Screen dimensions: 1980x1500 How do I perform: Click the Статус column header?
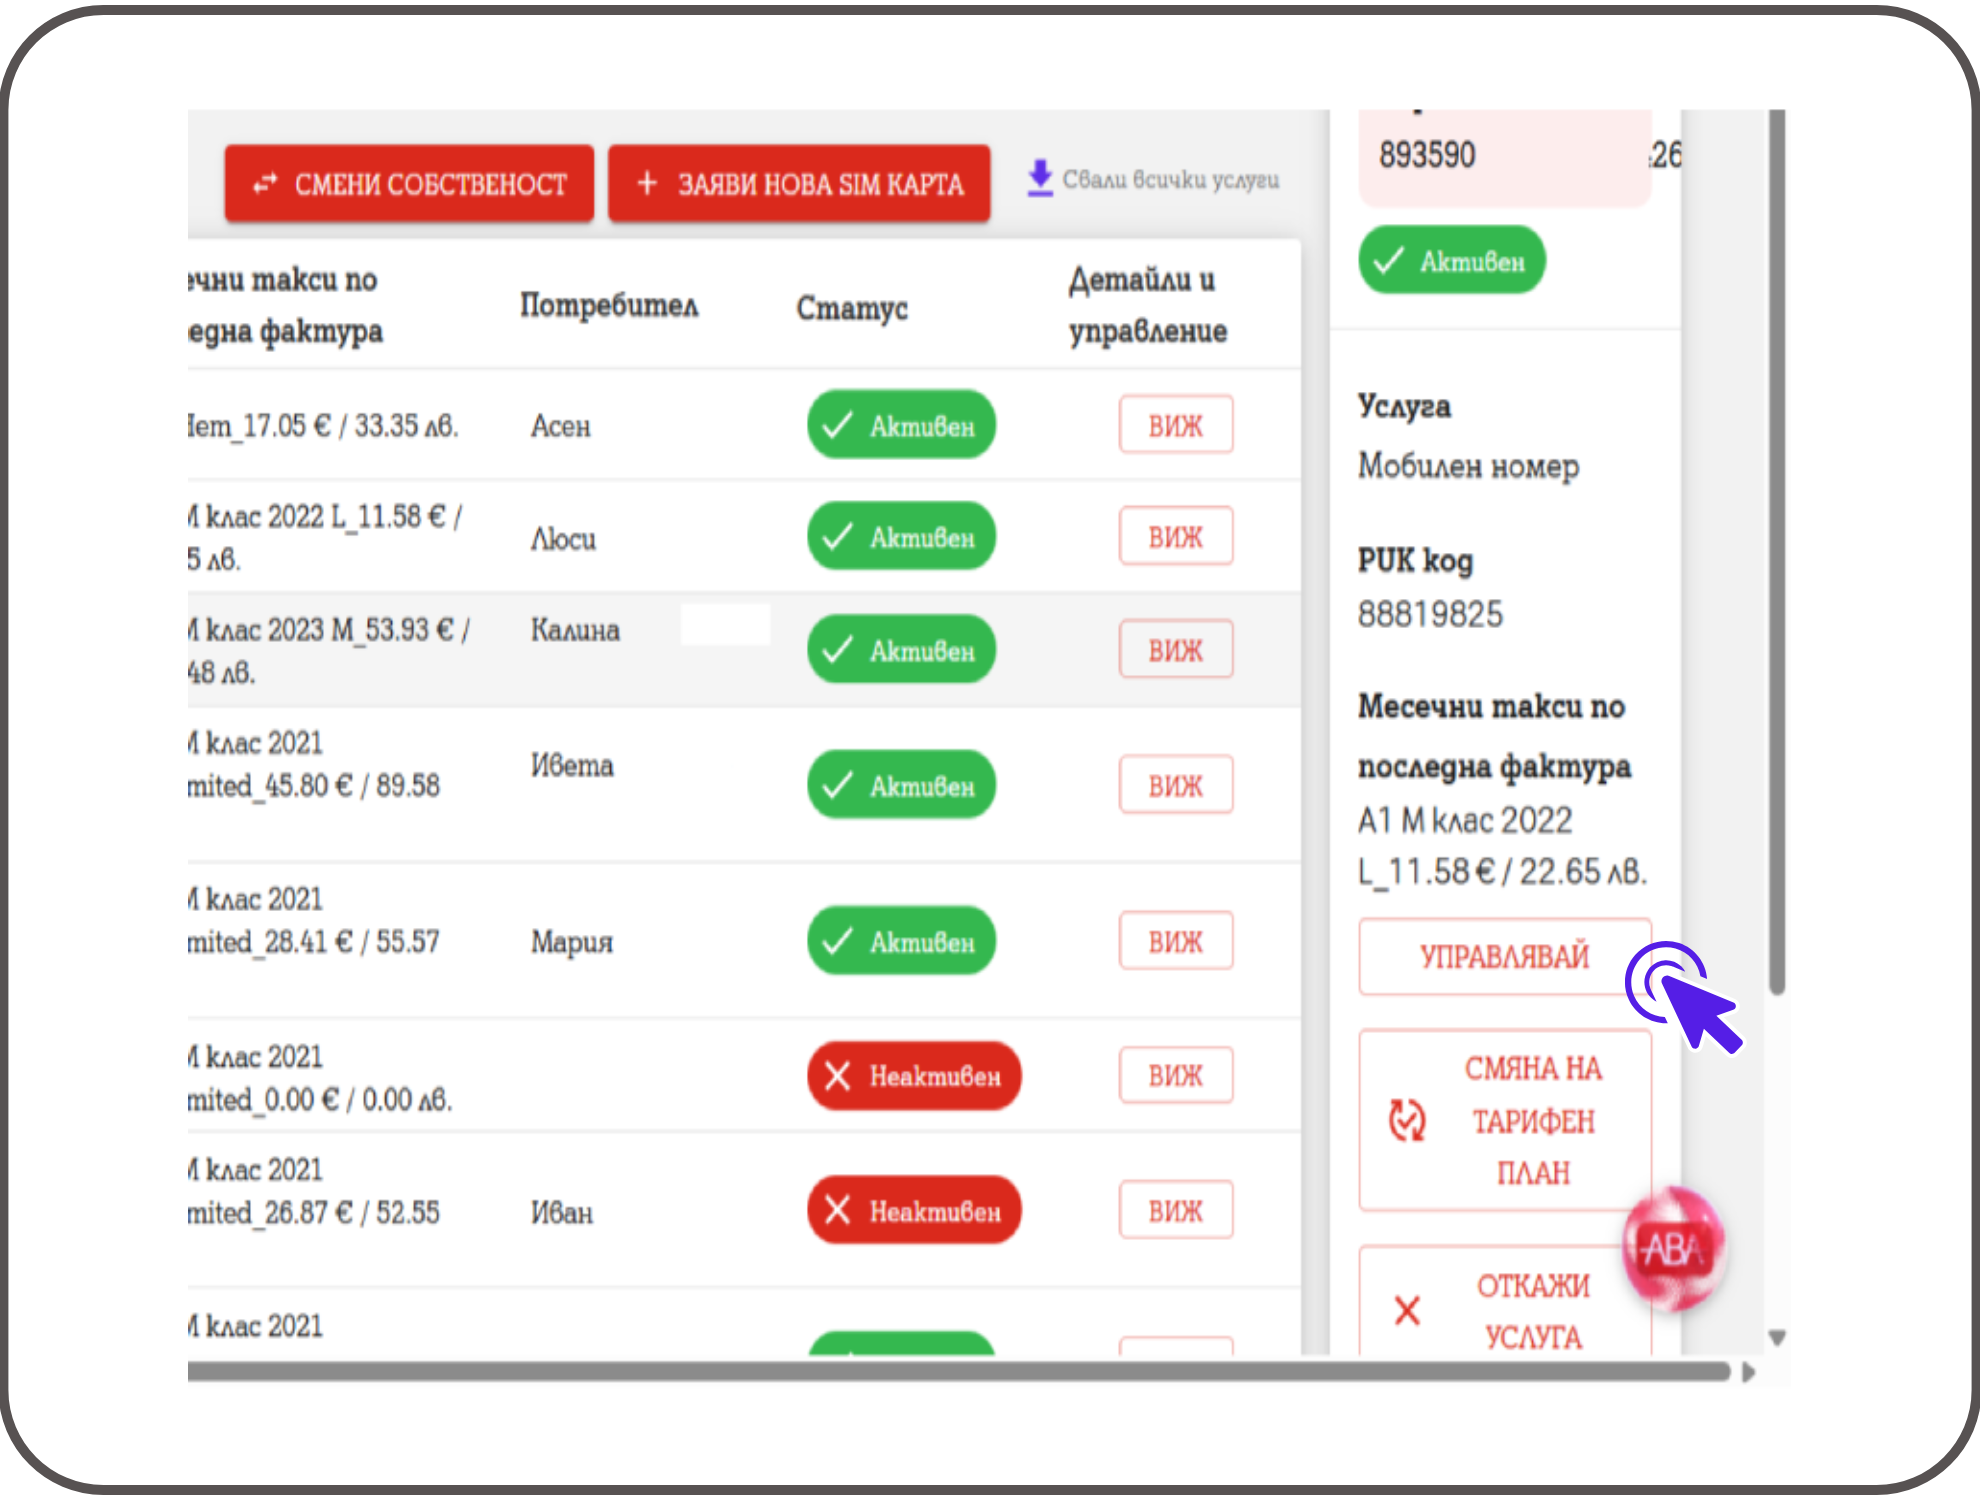click(852, 308)
